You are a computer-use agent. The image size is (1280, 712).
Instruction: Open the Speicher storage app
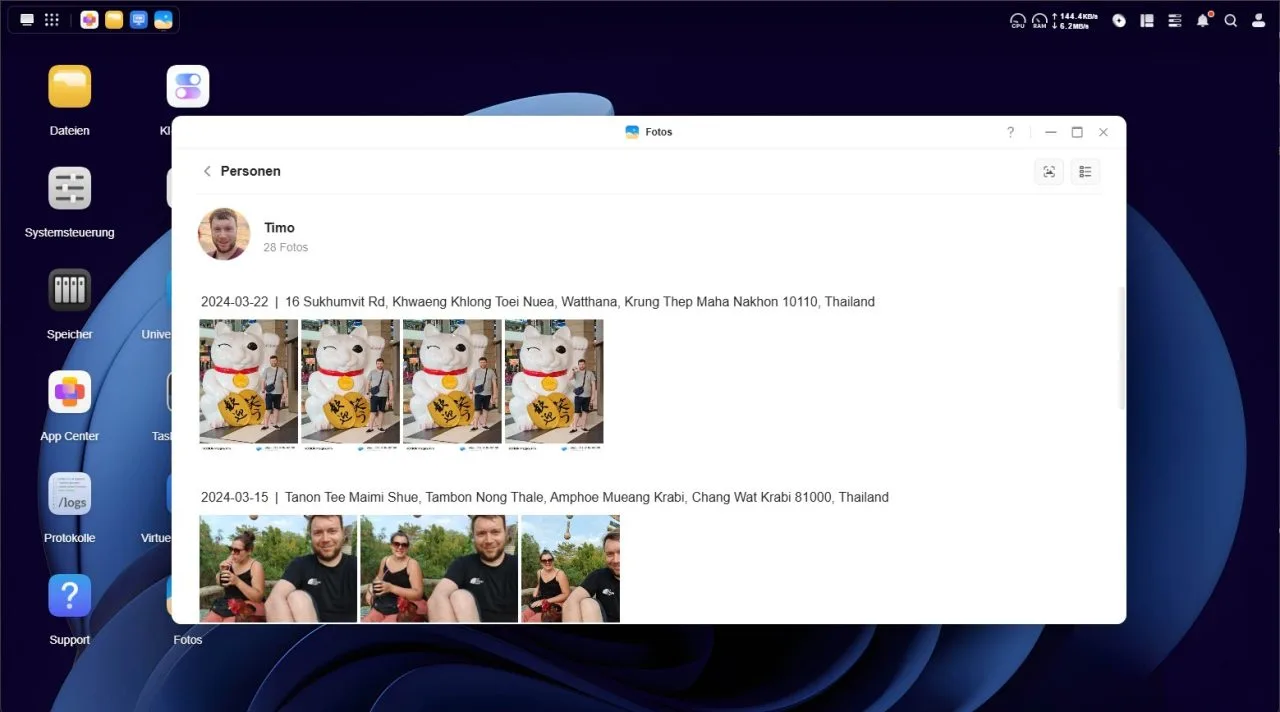(70, 301)
